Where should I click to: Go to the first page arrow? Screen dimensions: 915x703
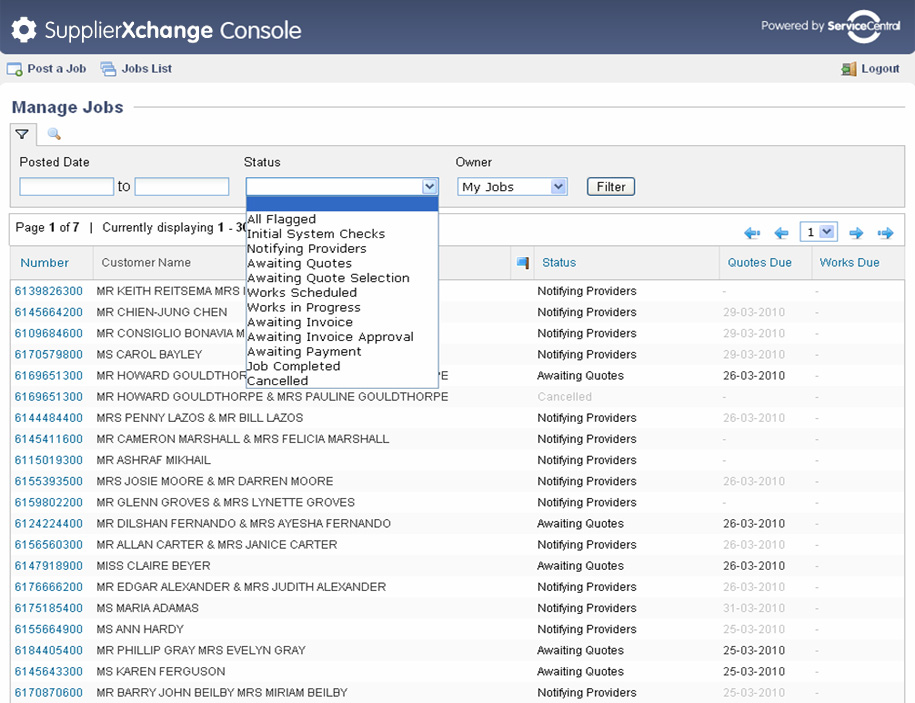coord(752,233)
